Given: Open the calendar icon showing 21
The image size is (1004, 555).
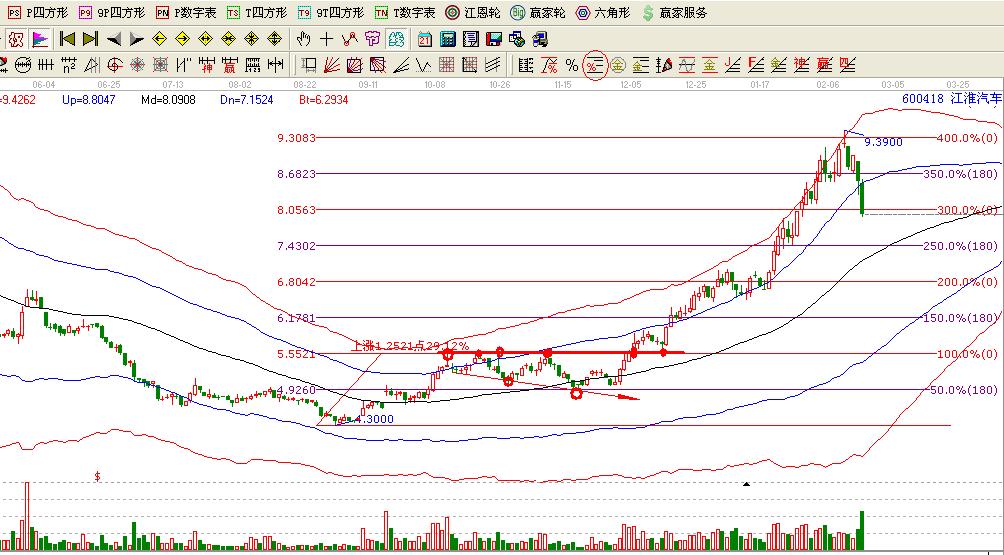Looking at the screenshot, I should [425, 39].
